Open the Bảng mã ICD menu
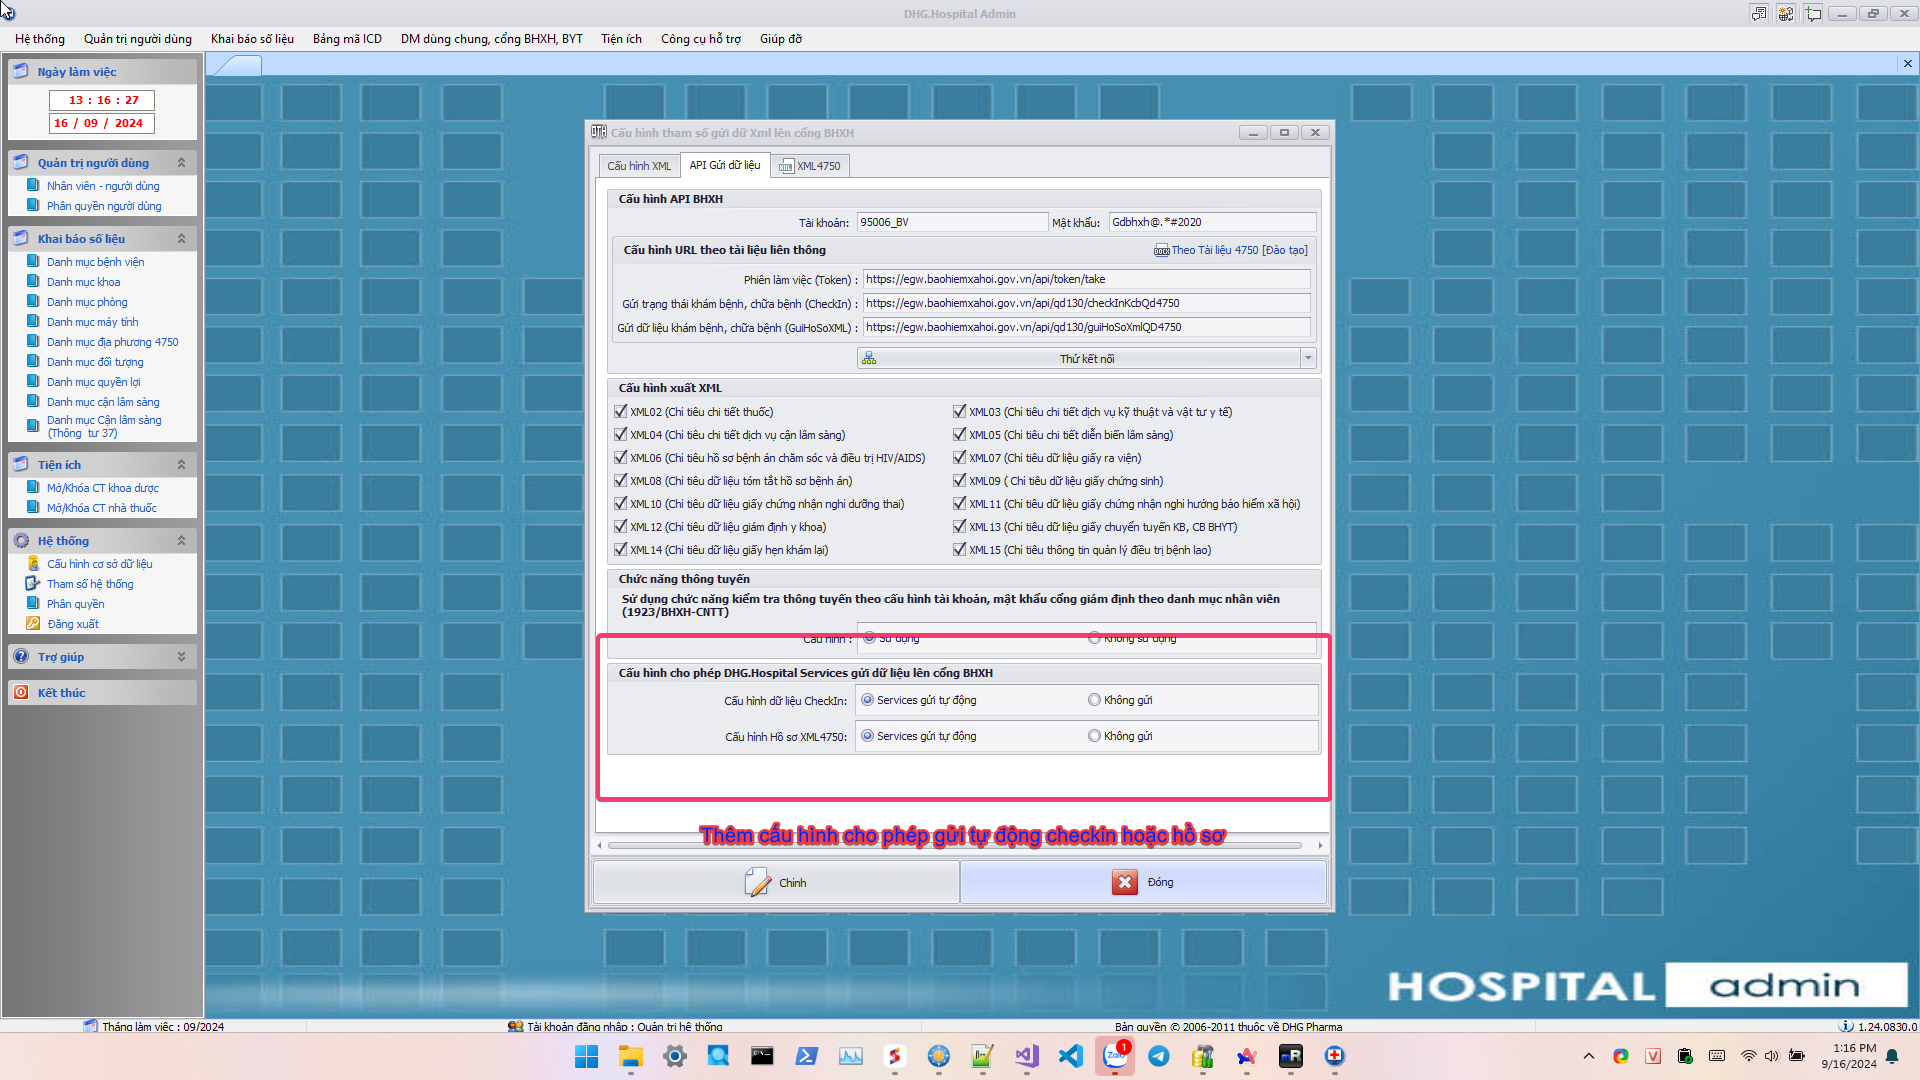This screenshot has height=1080, width=1920. [x=347, y=39]
